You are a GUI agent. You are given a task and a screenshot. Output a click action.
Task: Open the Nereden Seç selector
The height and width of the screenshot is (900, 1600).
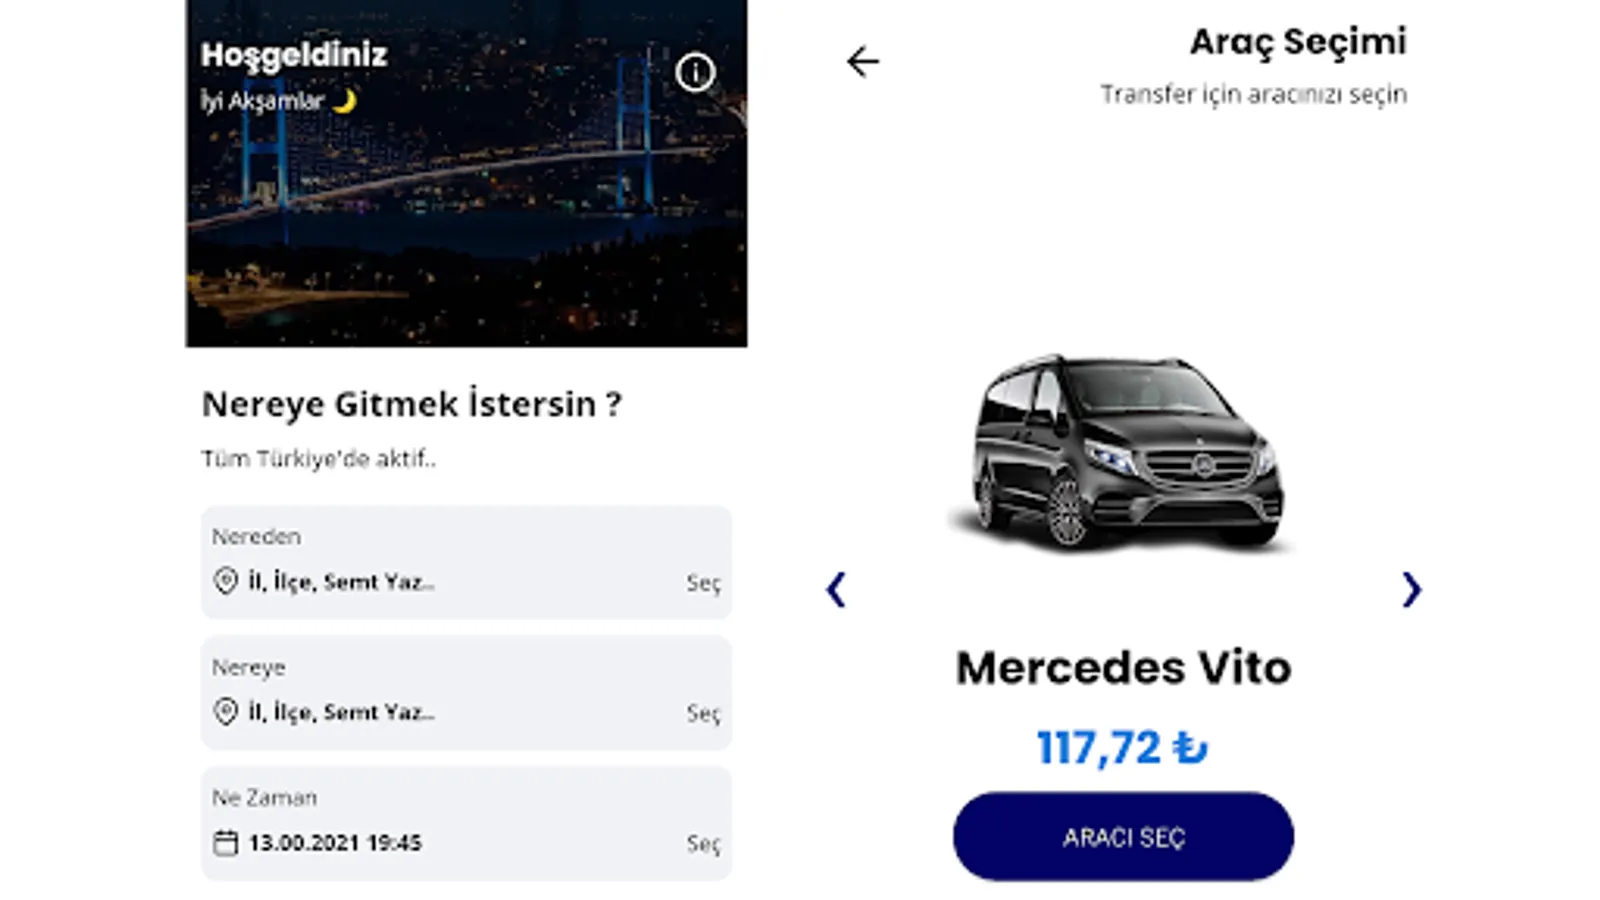point(703,583)
